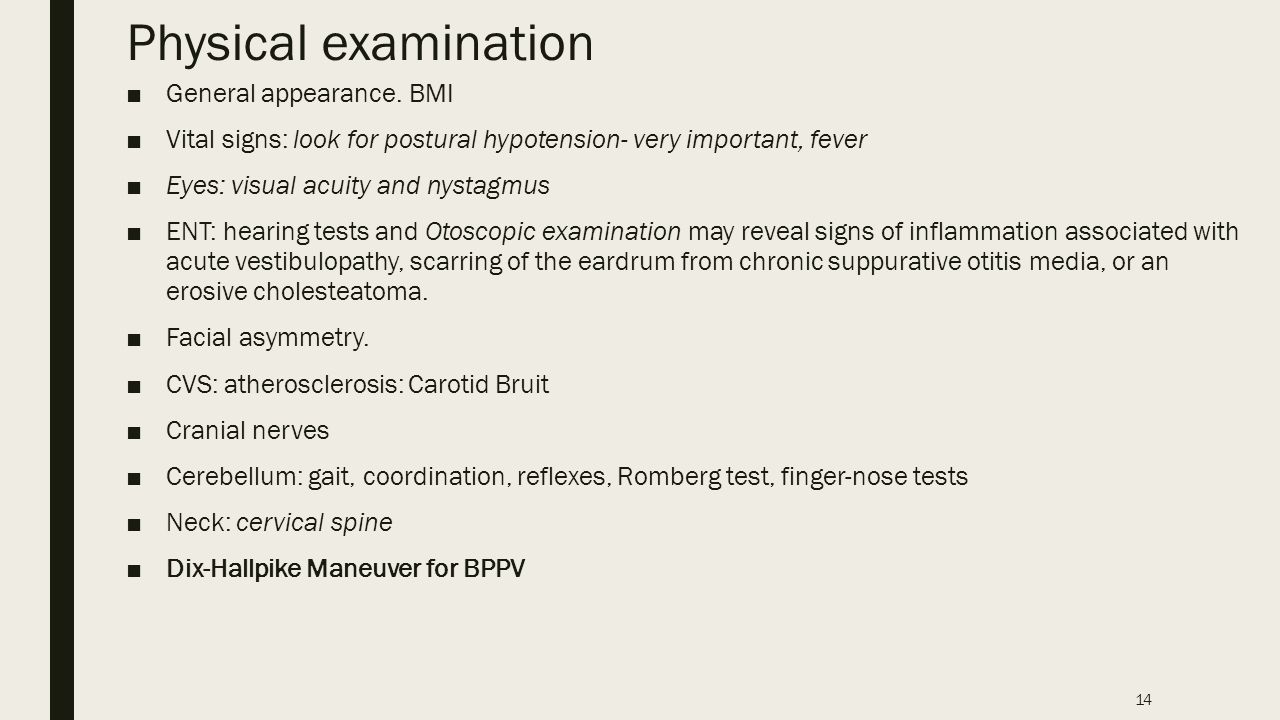Click the Facial asymmetry bullet text
Image resolution: width=1280 pixels, height=720 pixels.
(268, 340)
